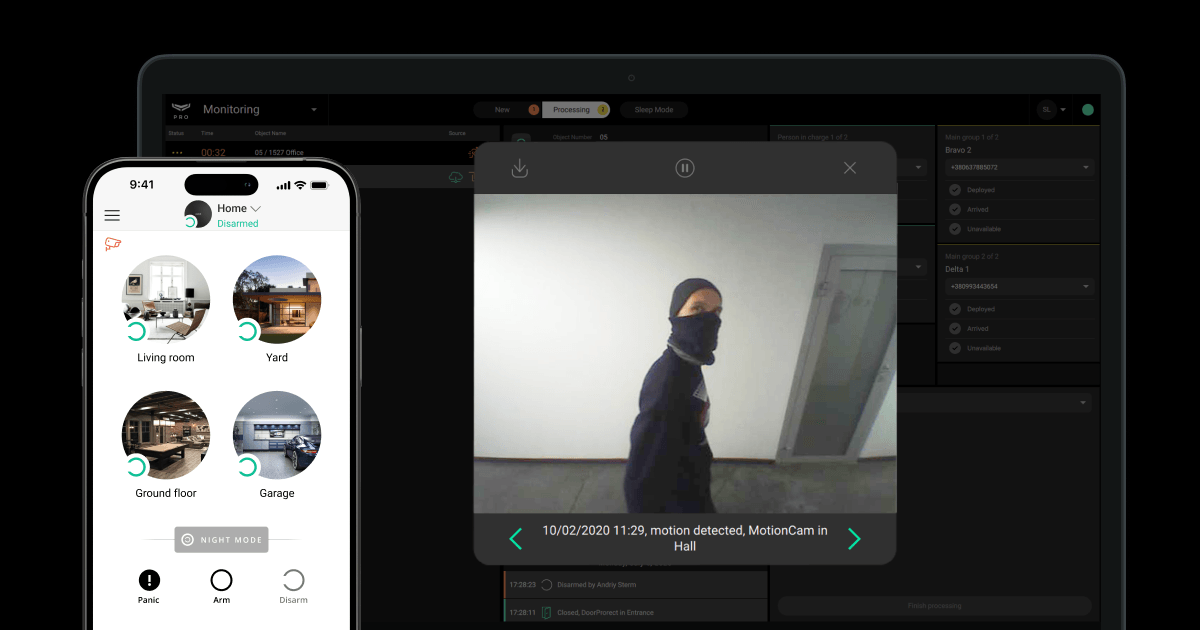The image size is (1200, 630).
Task: Sort incidents by Source column header
Action: [457, 133]
